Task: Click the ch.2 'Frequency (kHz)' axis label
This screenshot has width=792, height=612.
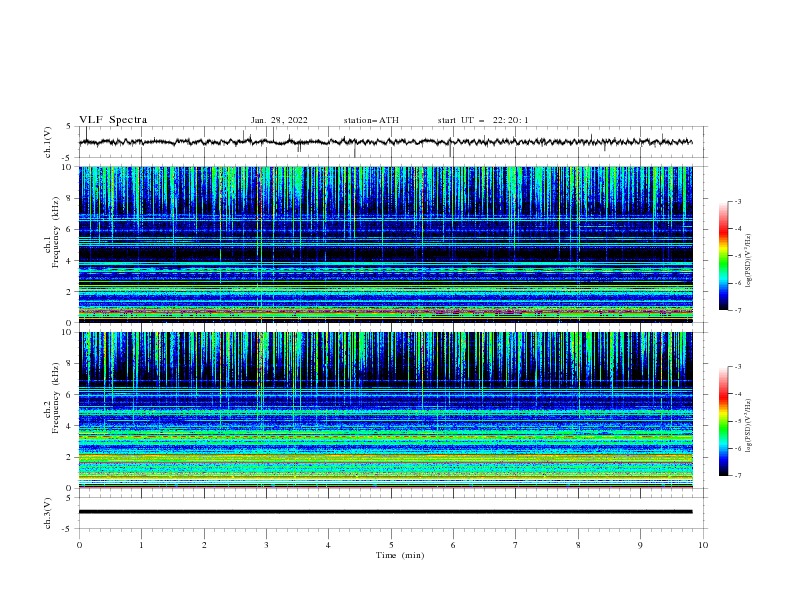Action: (56, 398)
